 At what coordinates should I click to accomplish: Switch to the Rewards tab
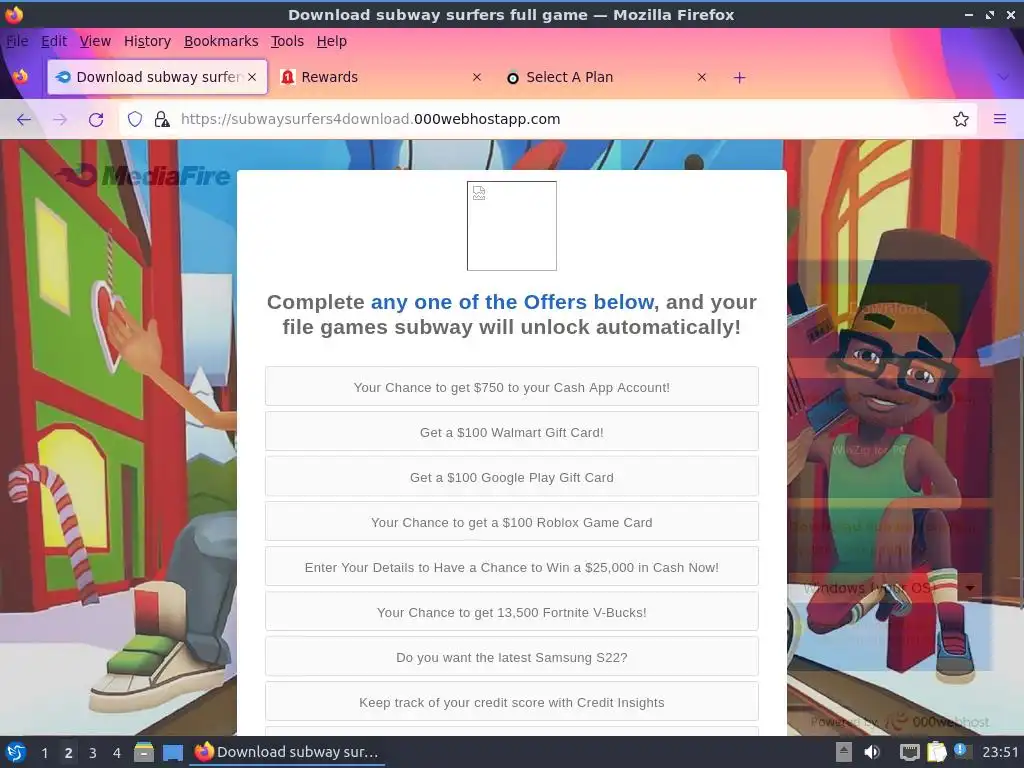382,77
